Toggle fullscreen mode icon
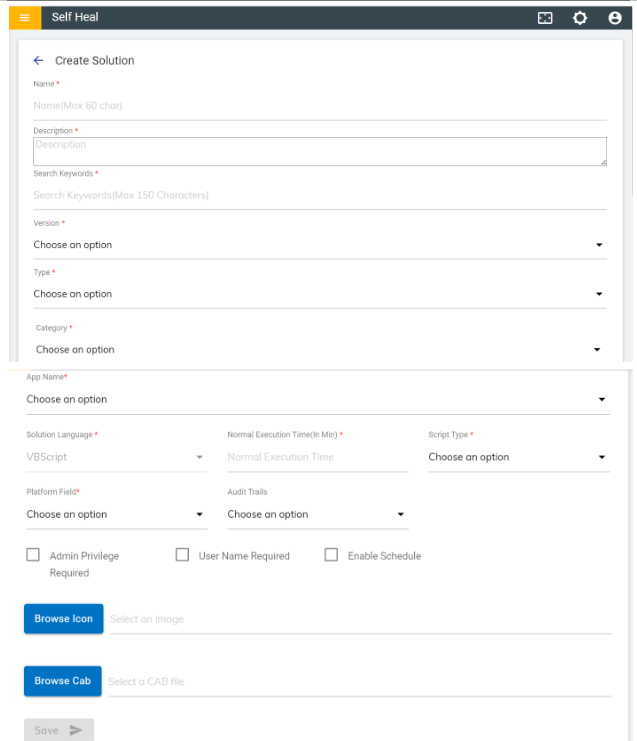637x741 pixels. tap(545, 18)
